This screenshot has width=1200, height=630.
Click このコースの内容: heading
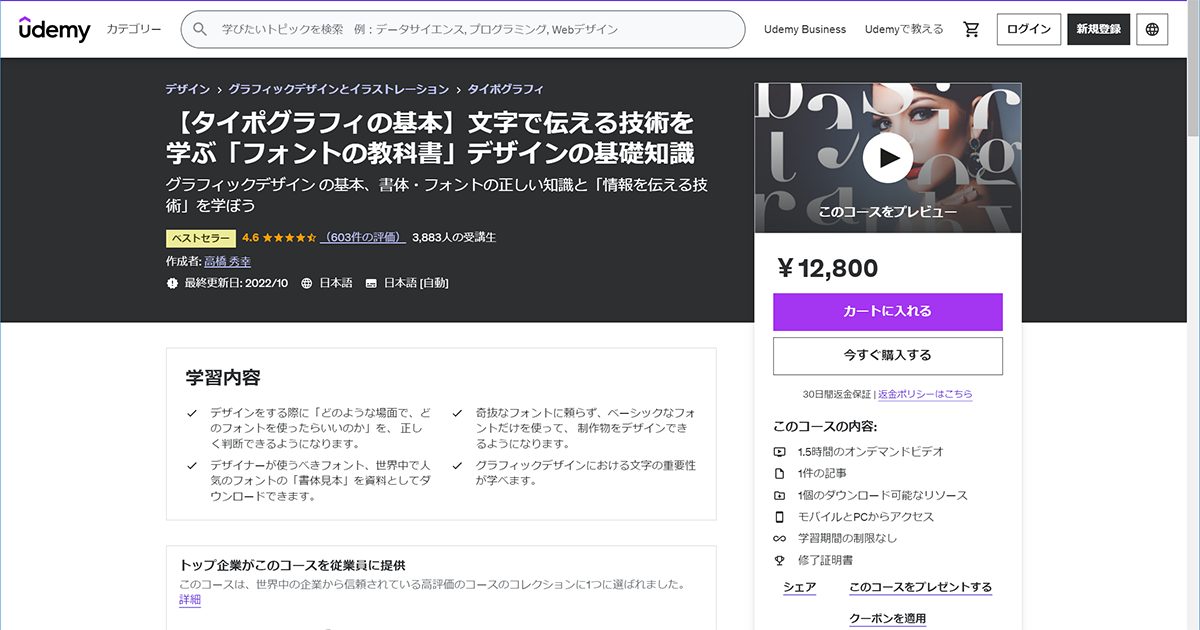(x=825, y=427)
